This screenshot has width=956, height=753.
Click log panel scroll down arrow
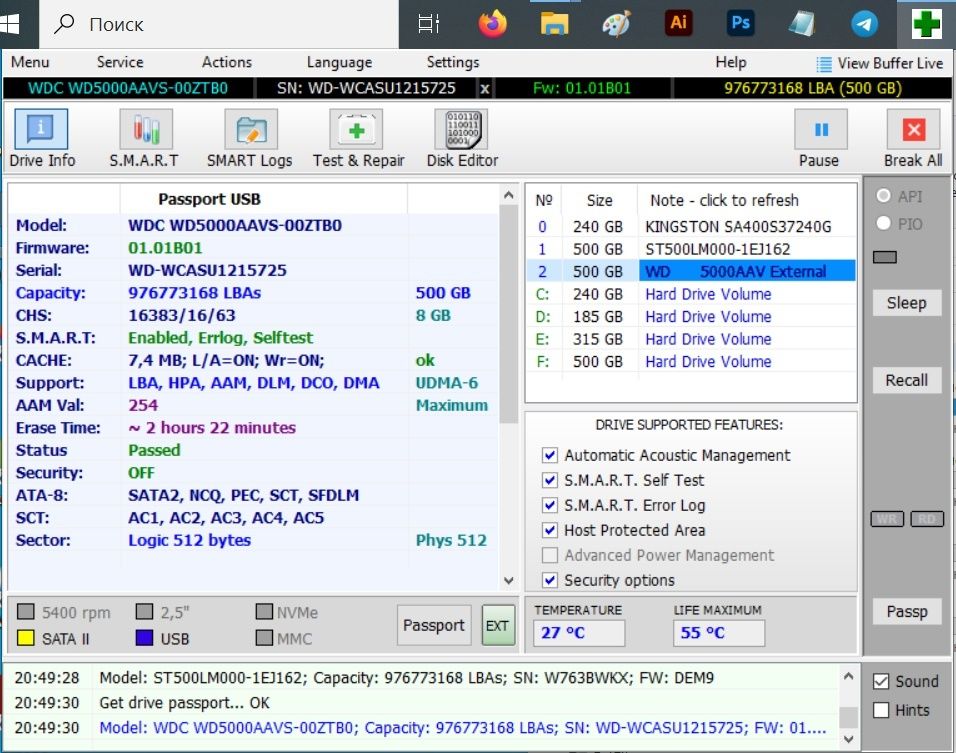pos(848,739)
